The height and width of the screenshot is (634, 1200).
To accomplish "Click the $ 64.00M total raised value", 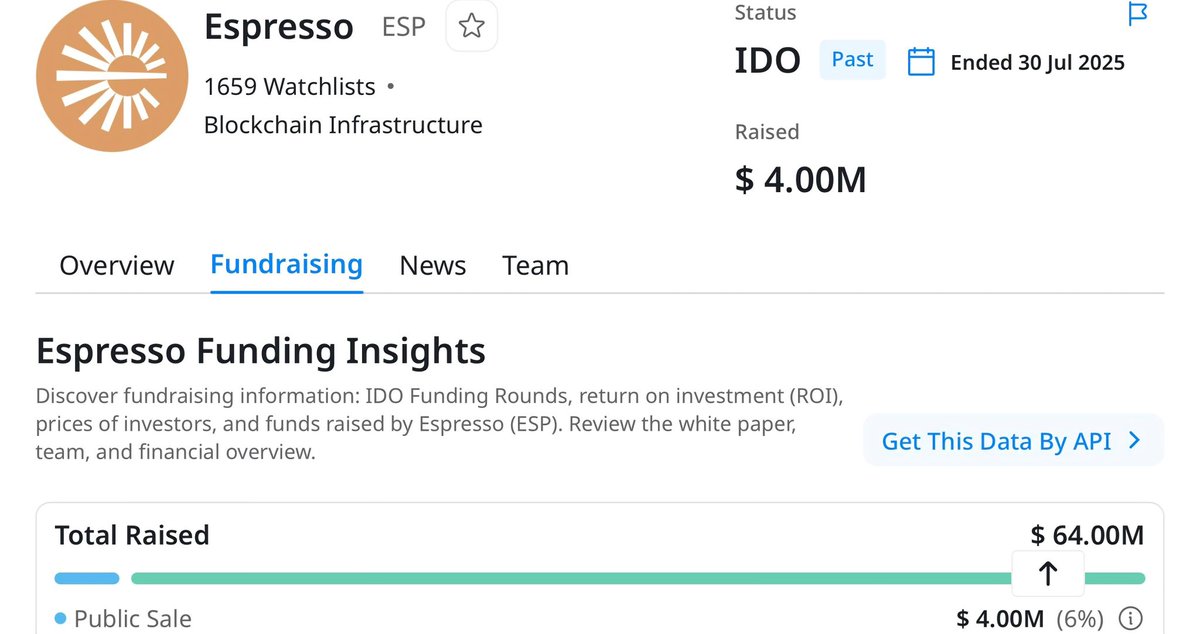I will coord(1087,535).
